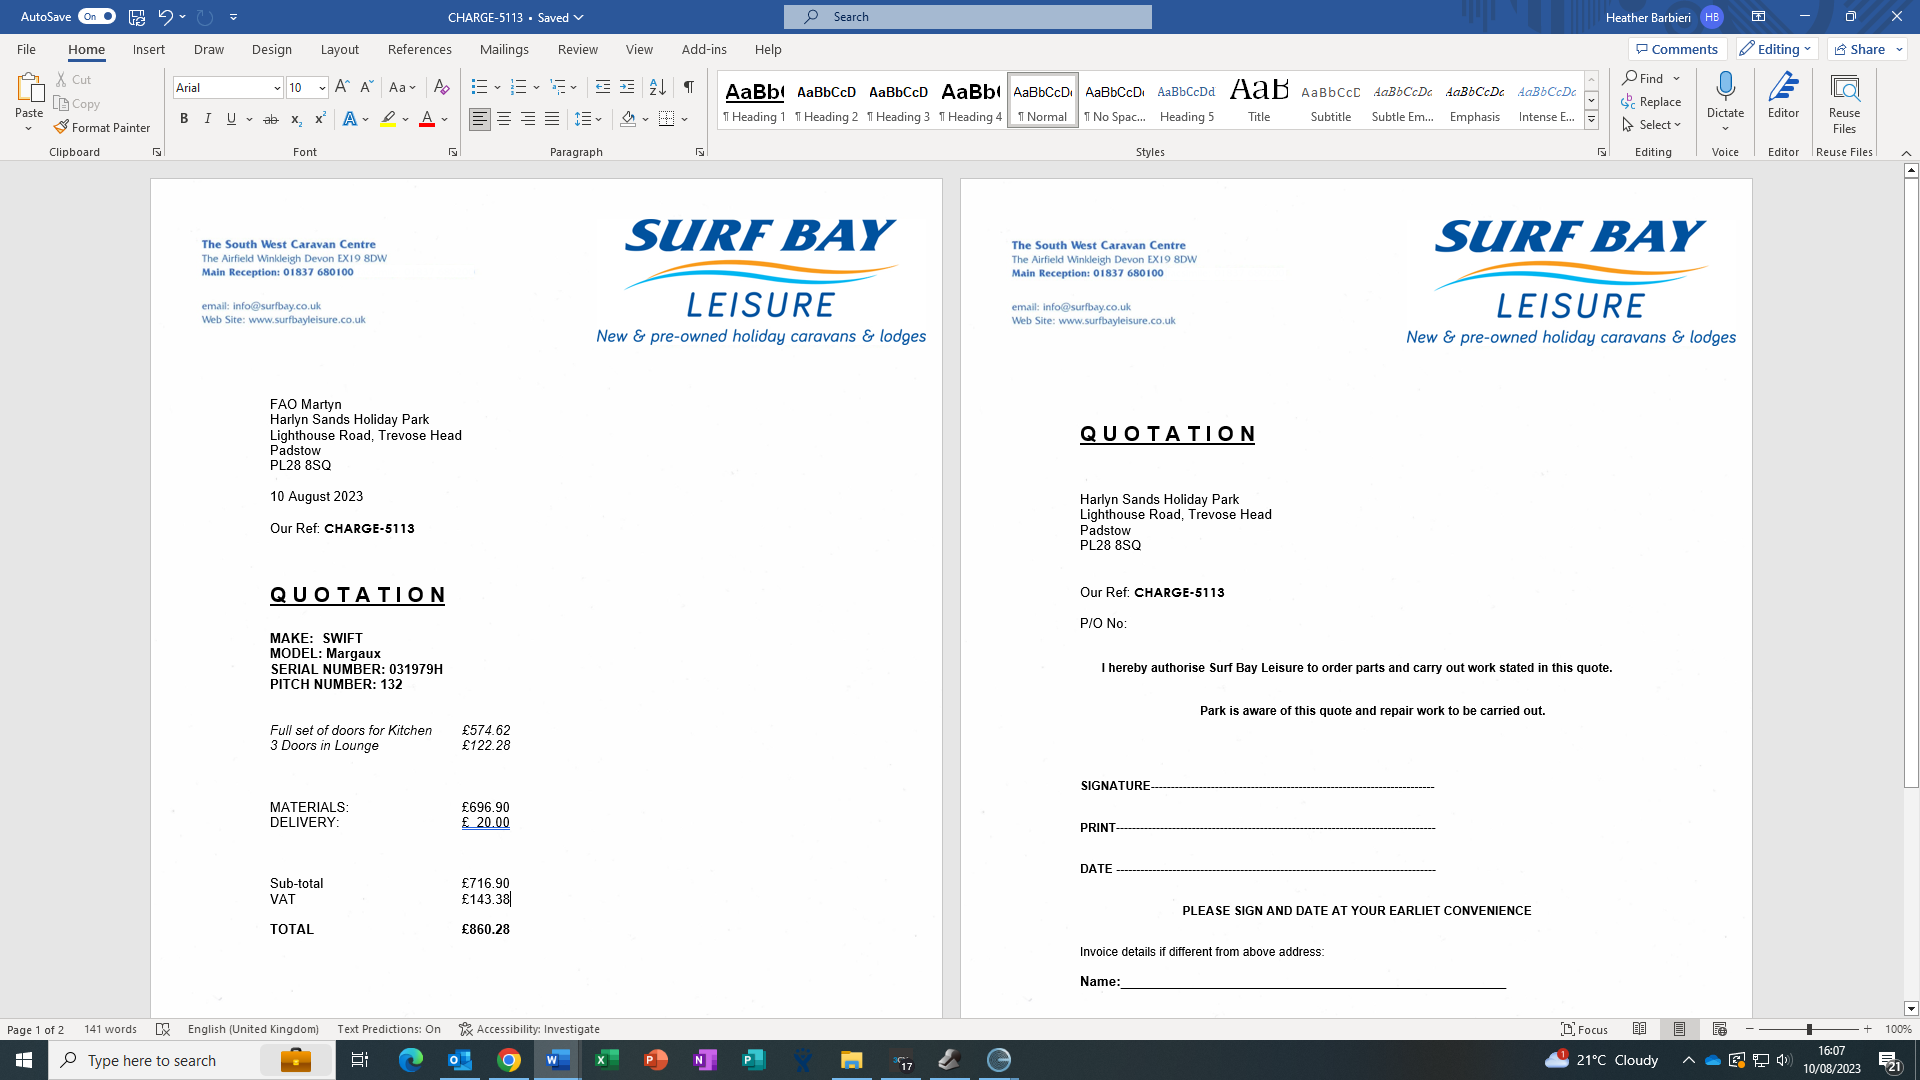Viewport: 1920px width, 1080px height.
Task: Show paragraph marks with pilcrow icon
Action: (x=689, y=87)
